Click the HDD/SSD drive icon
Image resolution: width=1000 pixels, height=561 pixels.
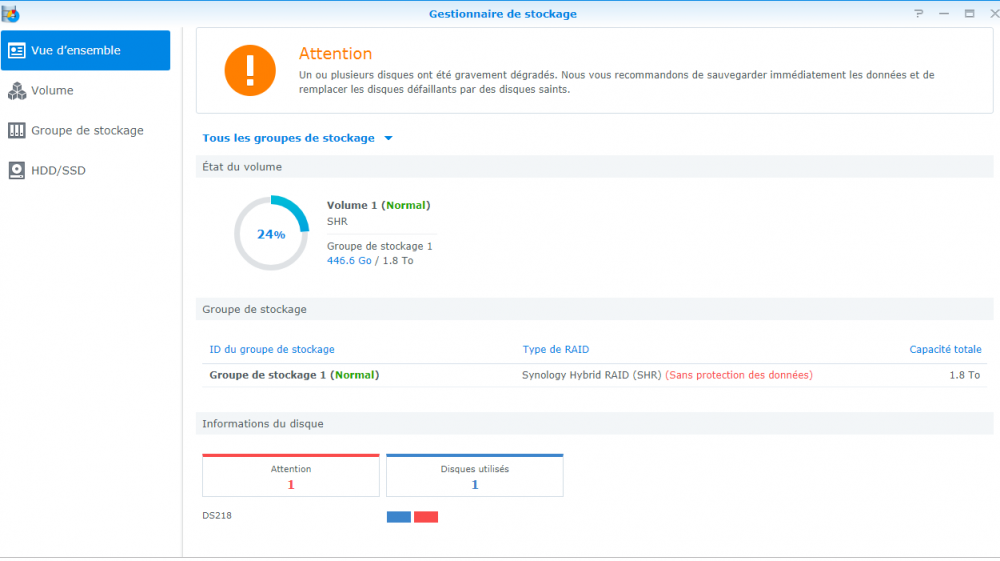pyautogui.click(x=17, y=171)
